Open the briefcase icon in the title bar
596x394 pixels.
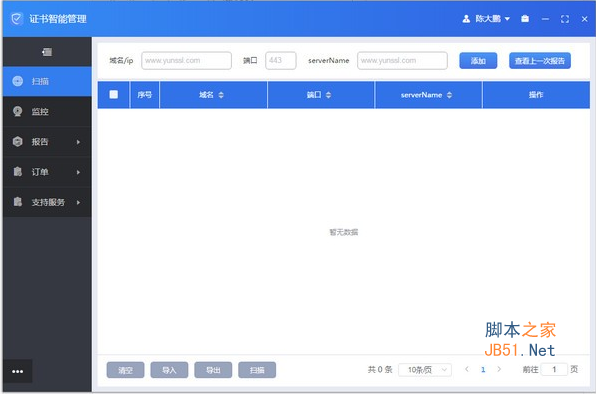click(x=525, y=19)
